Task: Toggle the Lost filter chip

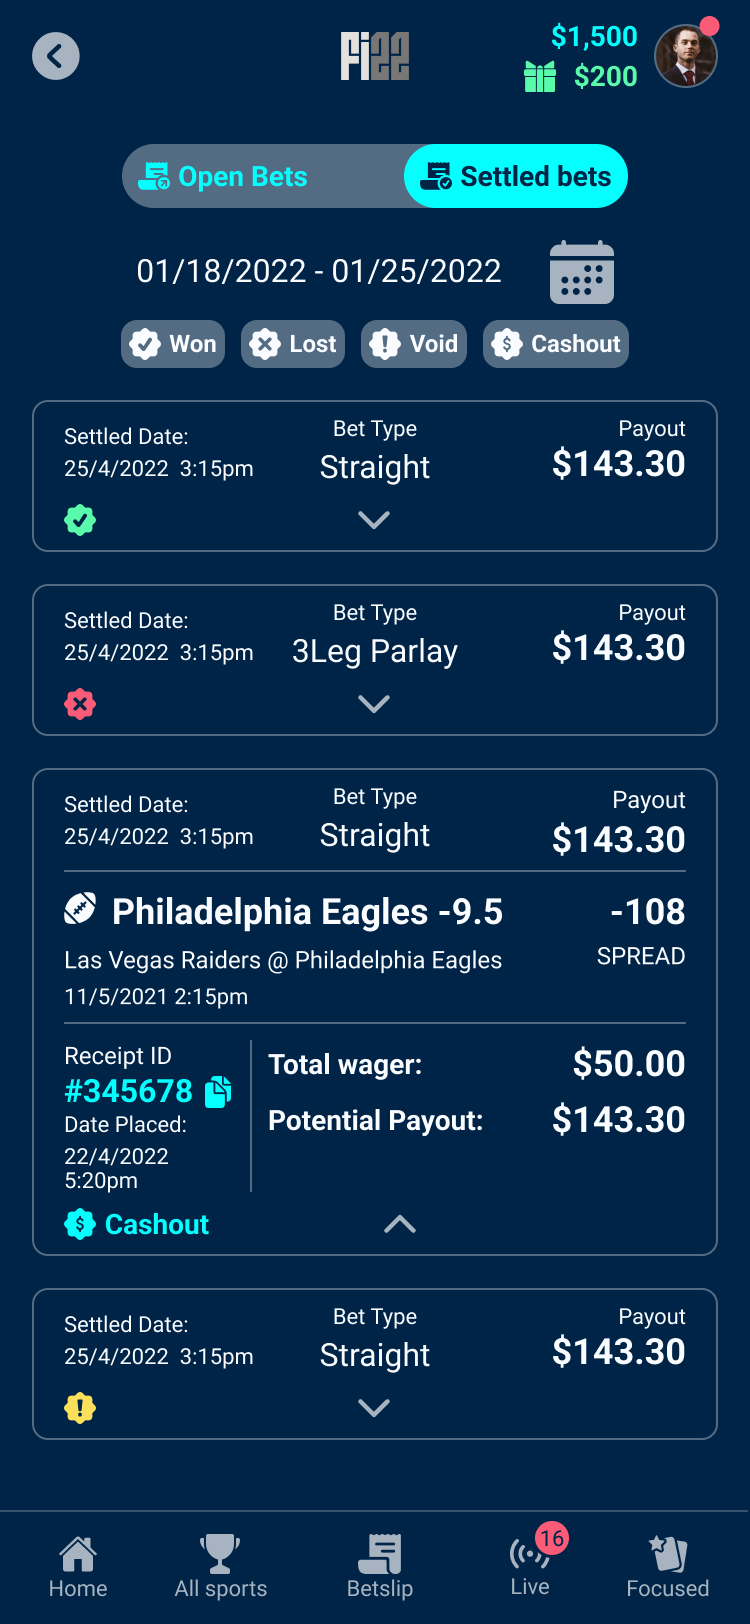Action: click(293, 344)
